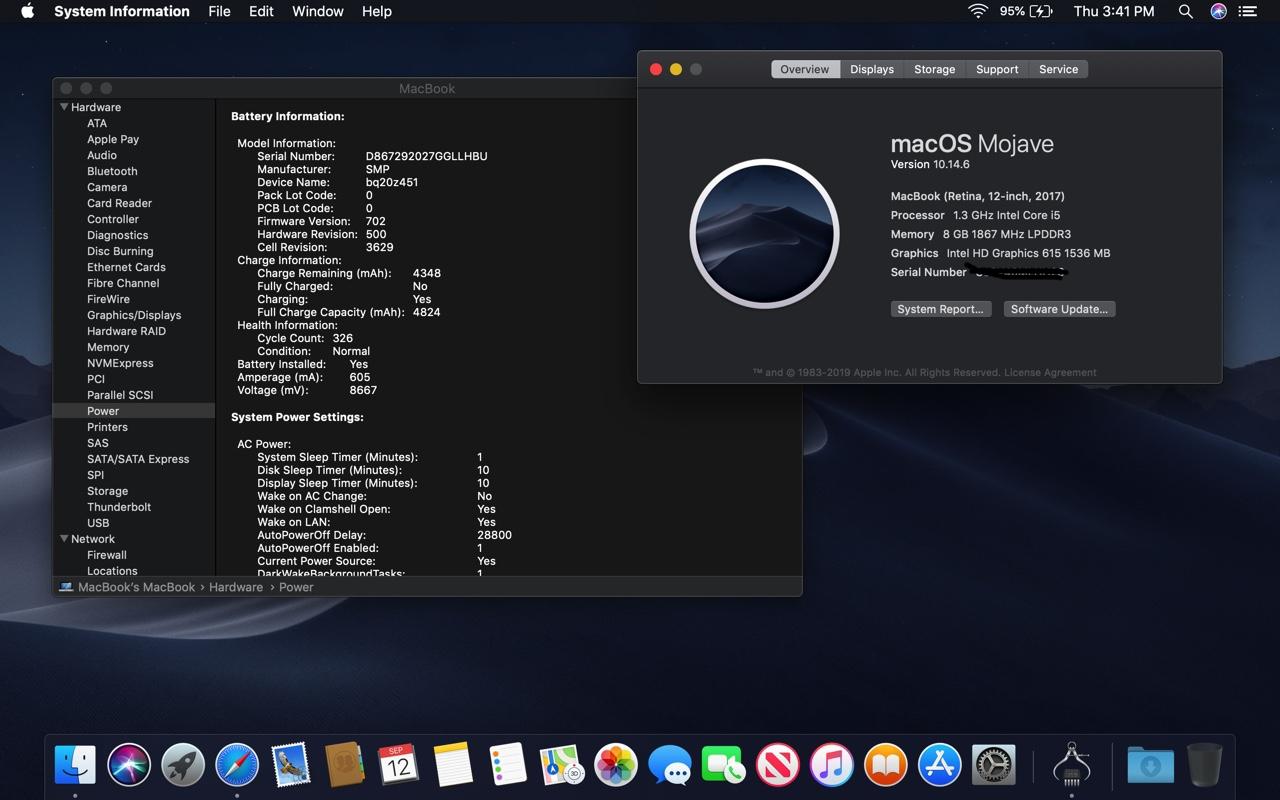Click Hardware in the path bar
The width and height of the screenshot is (1280, 800).
pos(236,587)
